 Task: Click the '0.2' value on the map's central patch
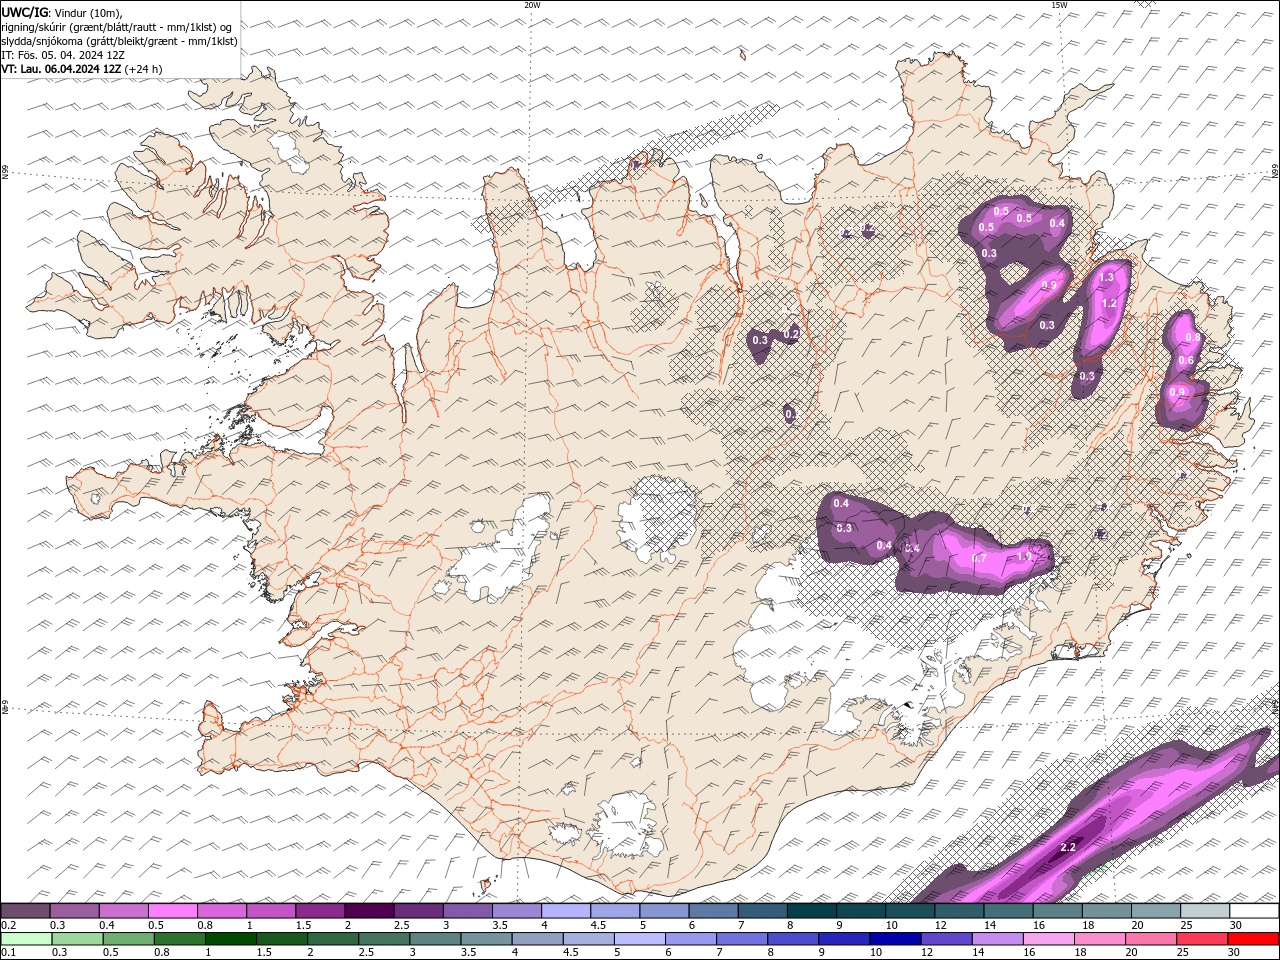(791, 334)
